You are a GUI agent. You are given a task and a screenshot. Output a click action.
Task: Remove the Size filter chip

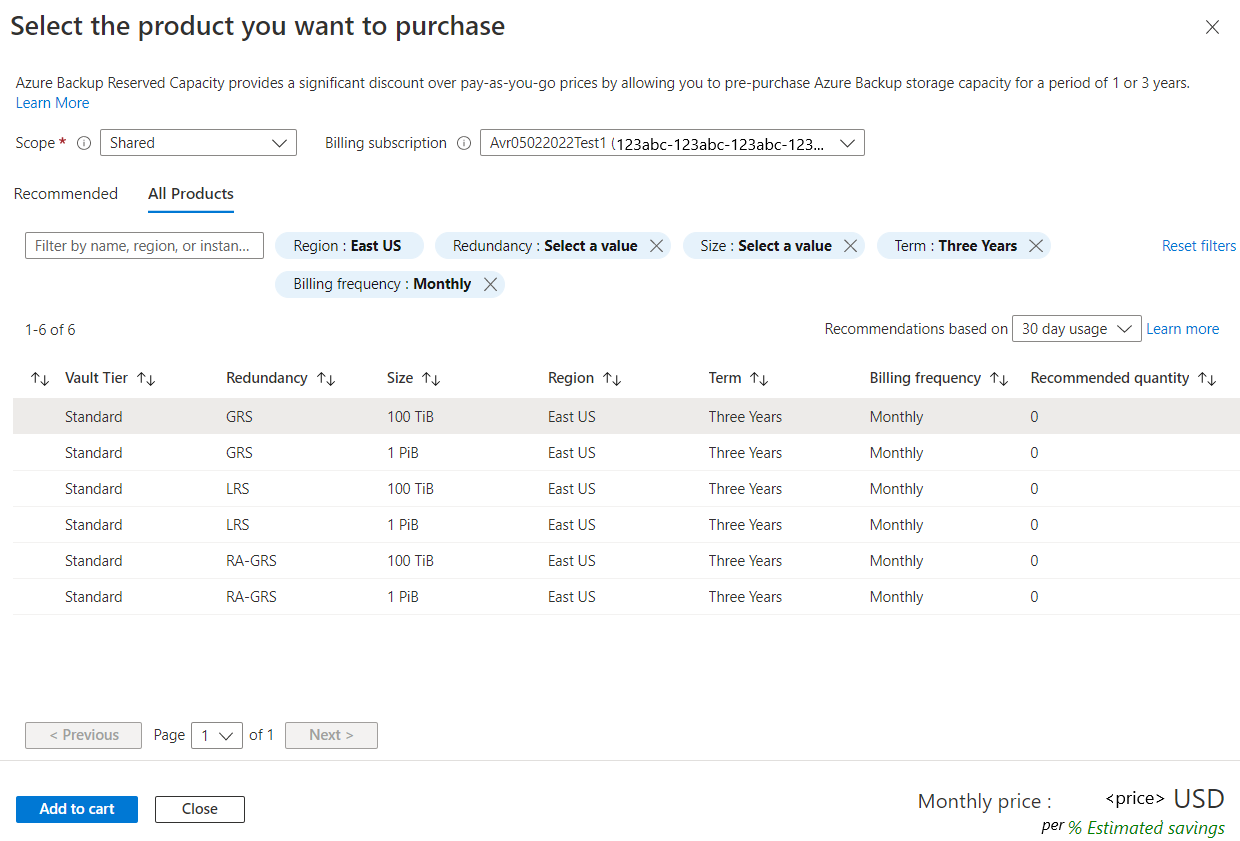[x=851, y=246]
